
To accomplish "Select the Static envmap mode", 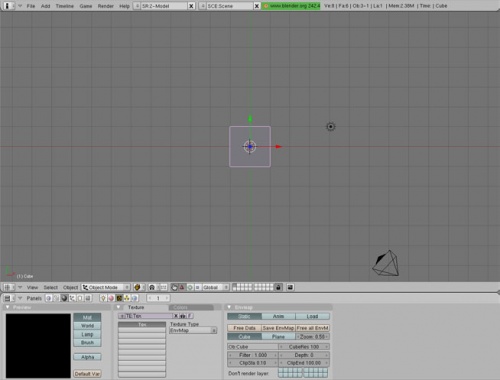I will pos(244,316).
